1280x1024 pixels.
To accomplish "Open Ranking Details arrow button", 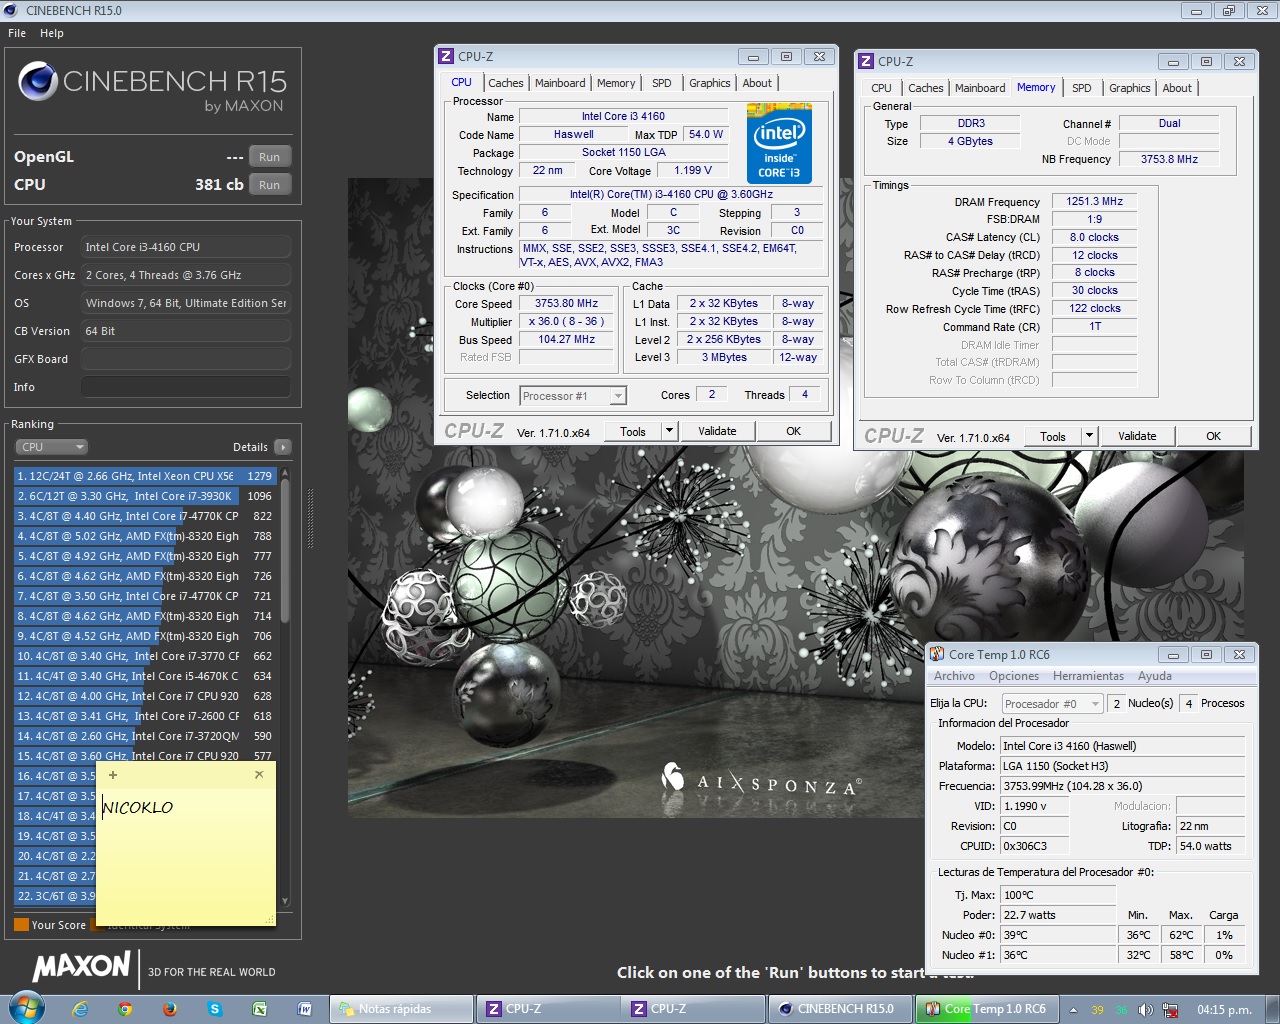I will pyautogui.click(x=283, y=447).
